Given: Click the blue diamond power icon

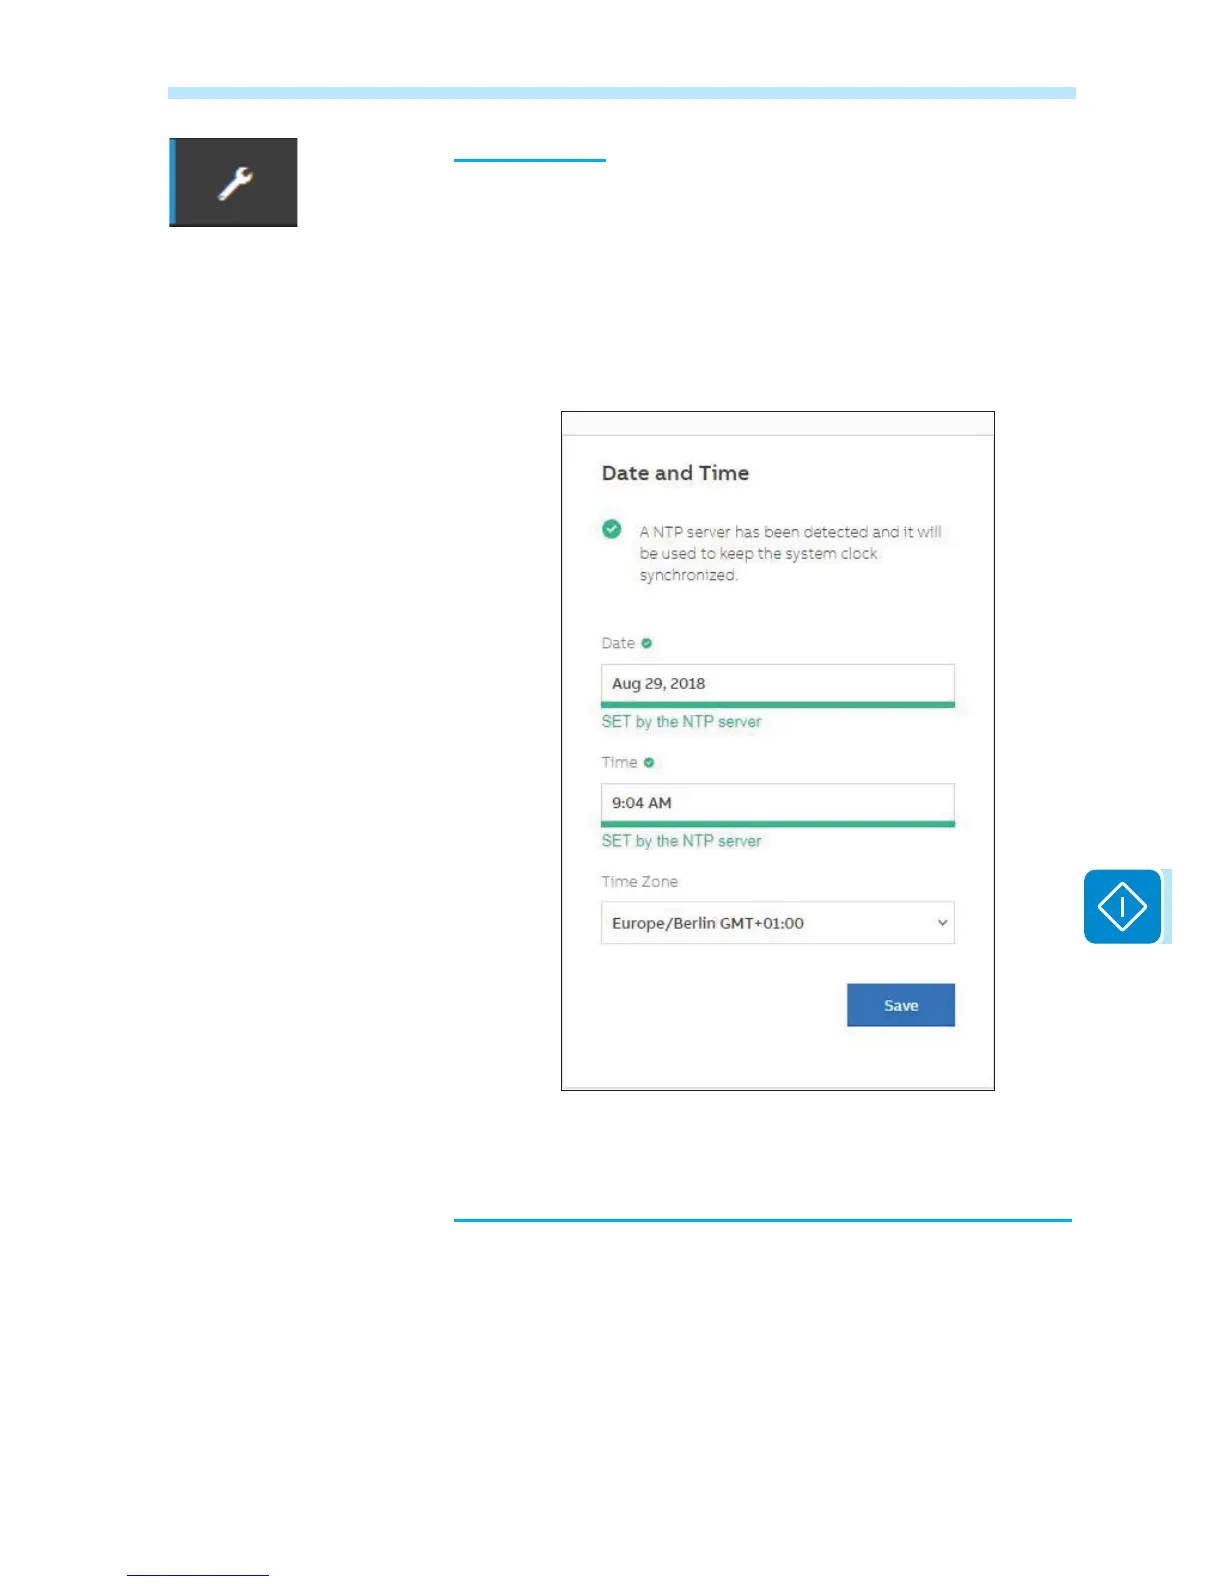Looking at the screenshot, I should click(1122, 906).
